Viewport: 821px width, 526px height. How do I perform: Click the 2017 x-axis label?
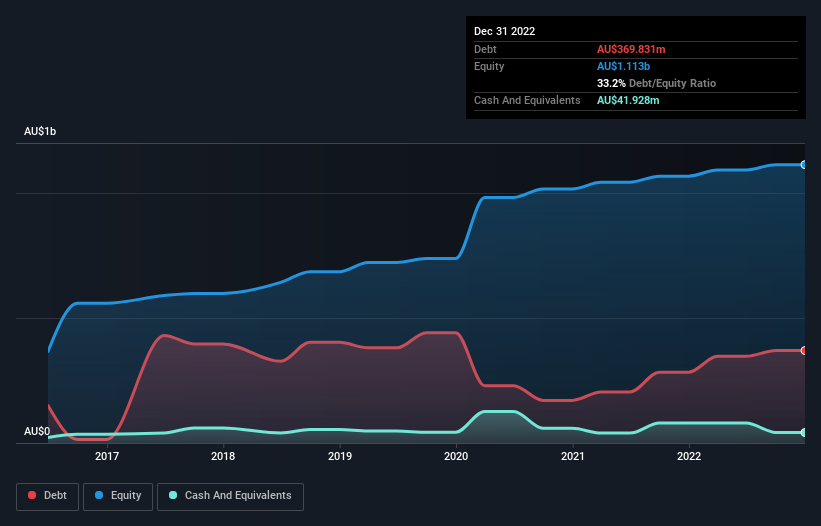[107, 456]
